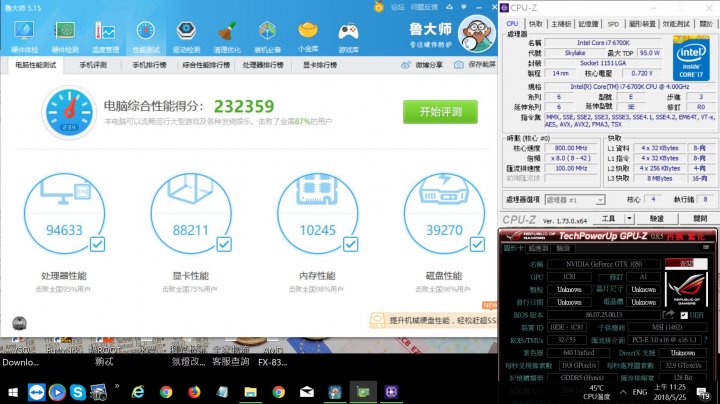Open Mail envelope icon in taskbar
This screenshot has height=404, width=720.
pos(307,392)
